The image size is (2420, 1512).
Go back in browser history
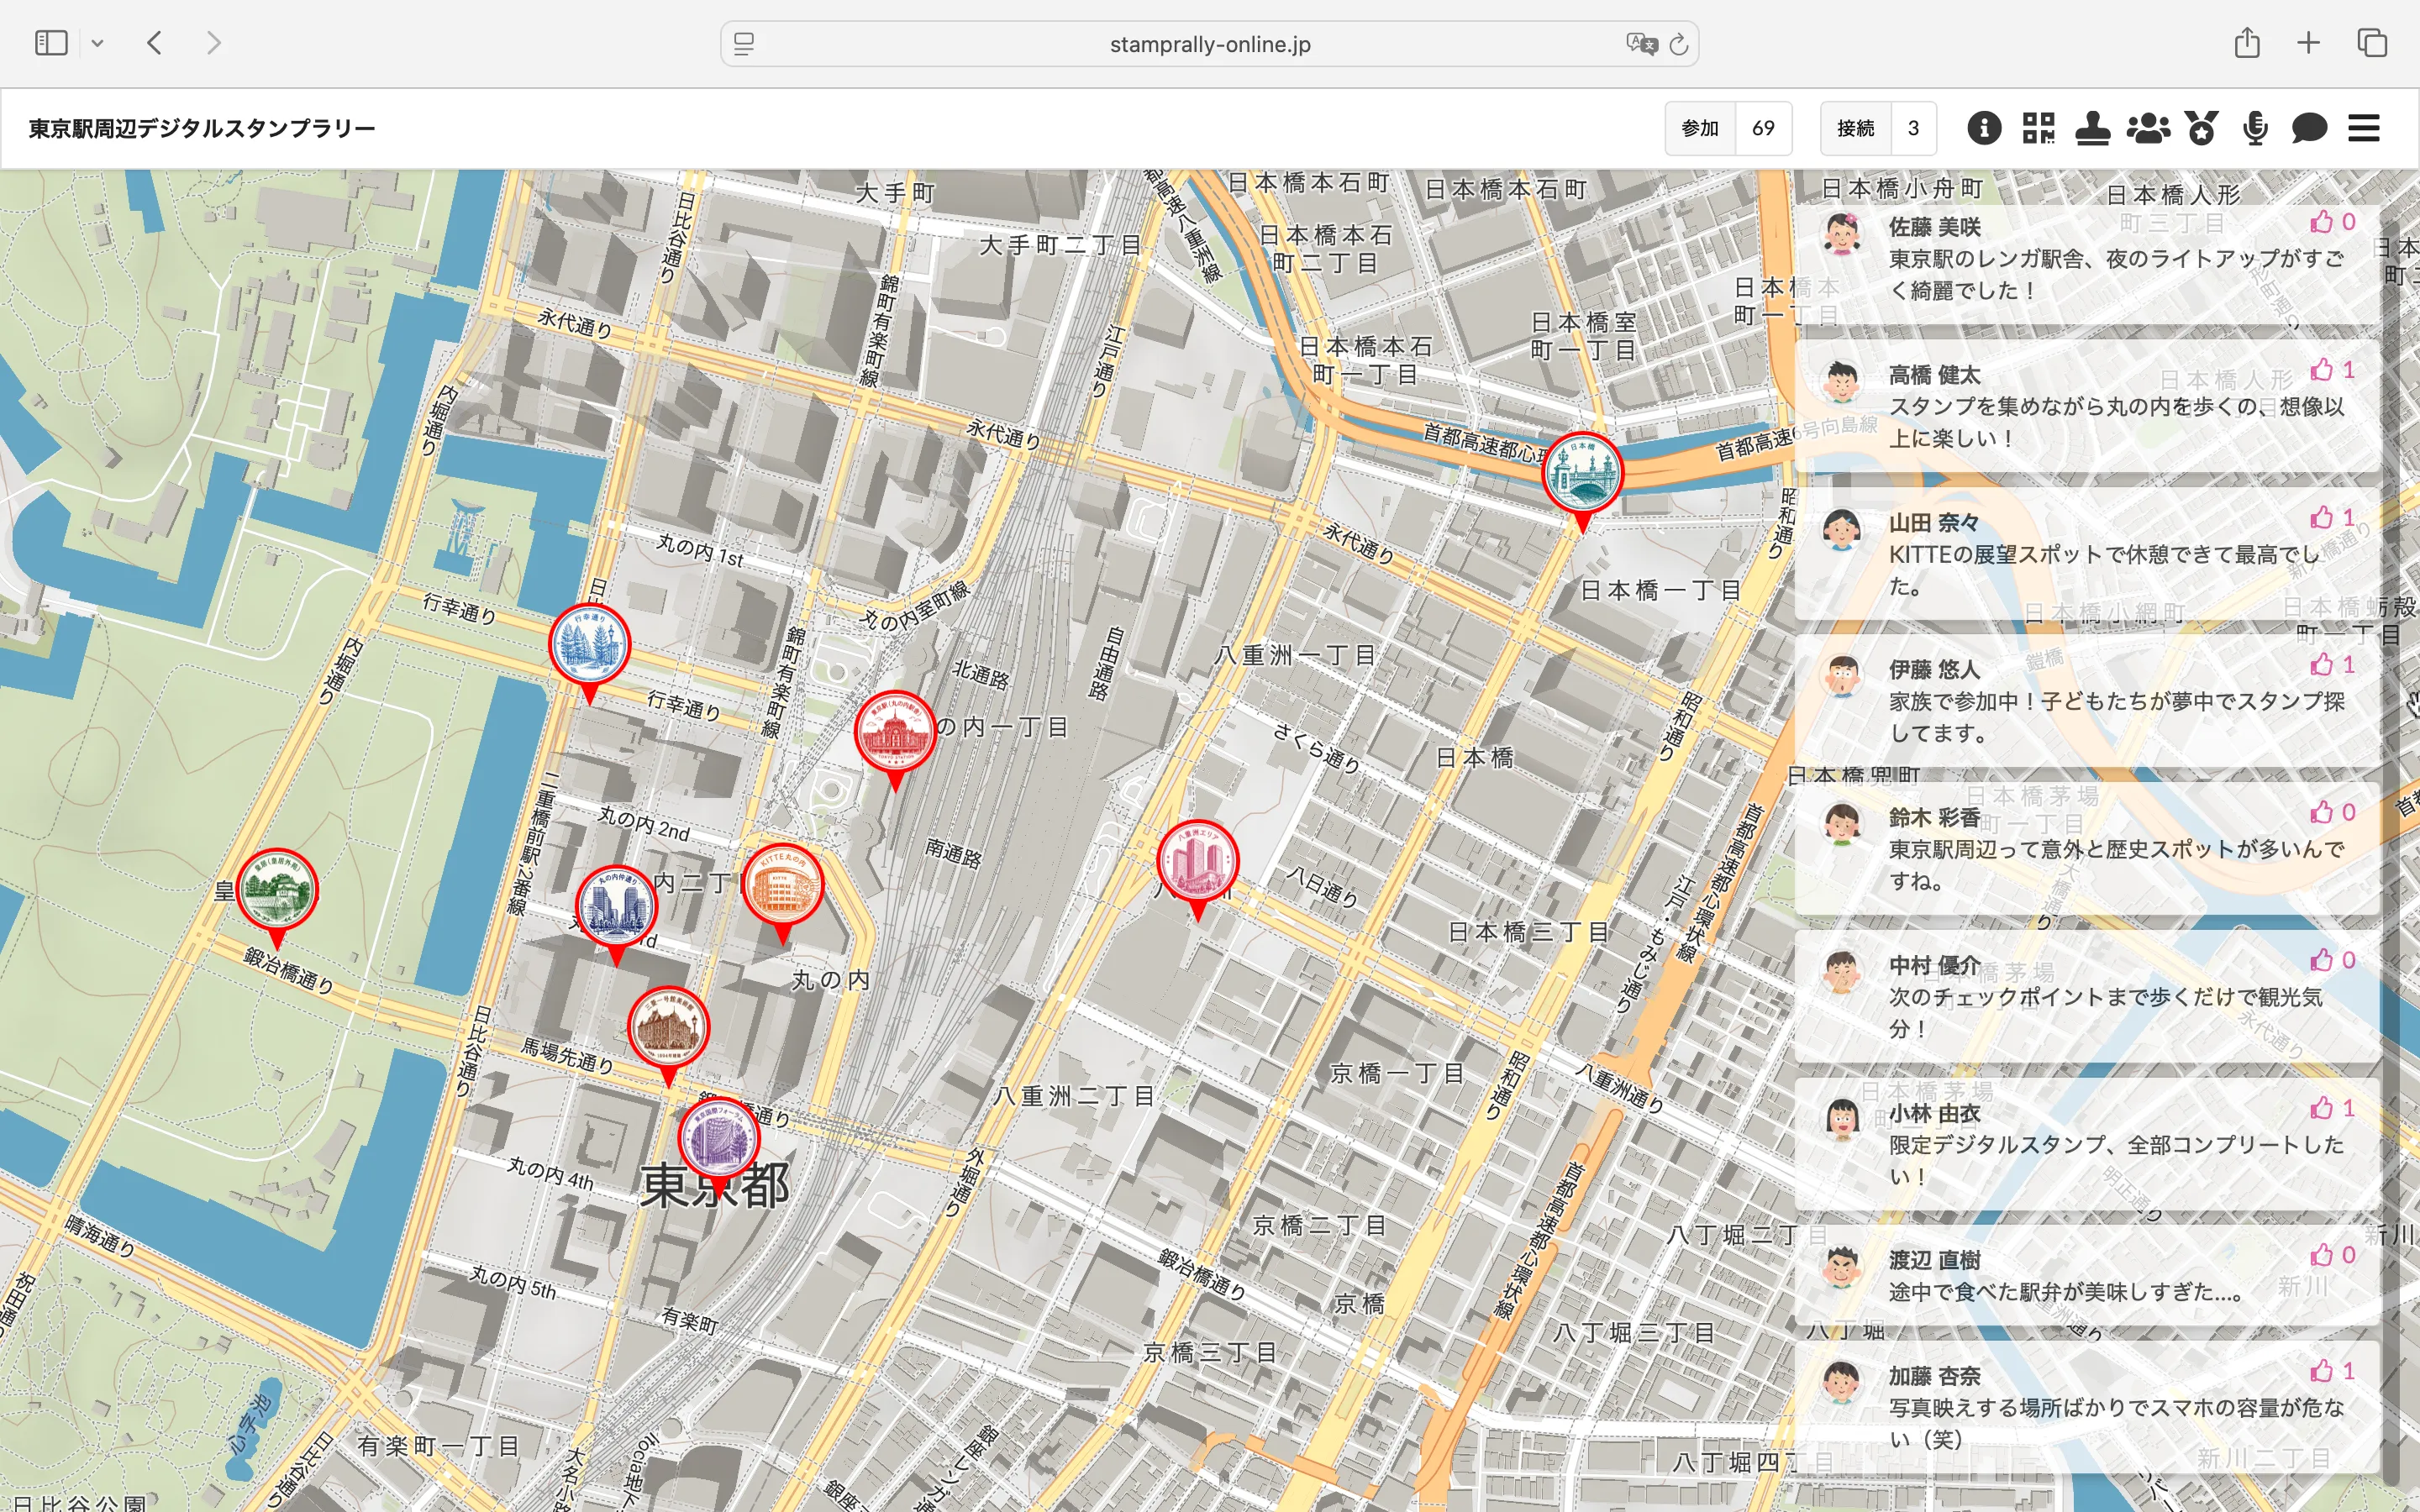tap(154, 43)
